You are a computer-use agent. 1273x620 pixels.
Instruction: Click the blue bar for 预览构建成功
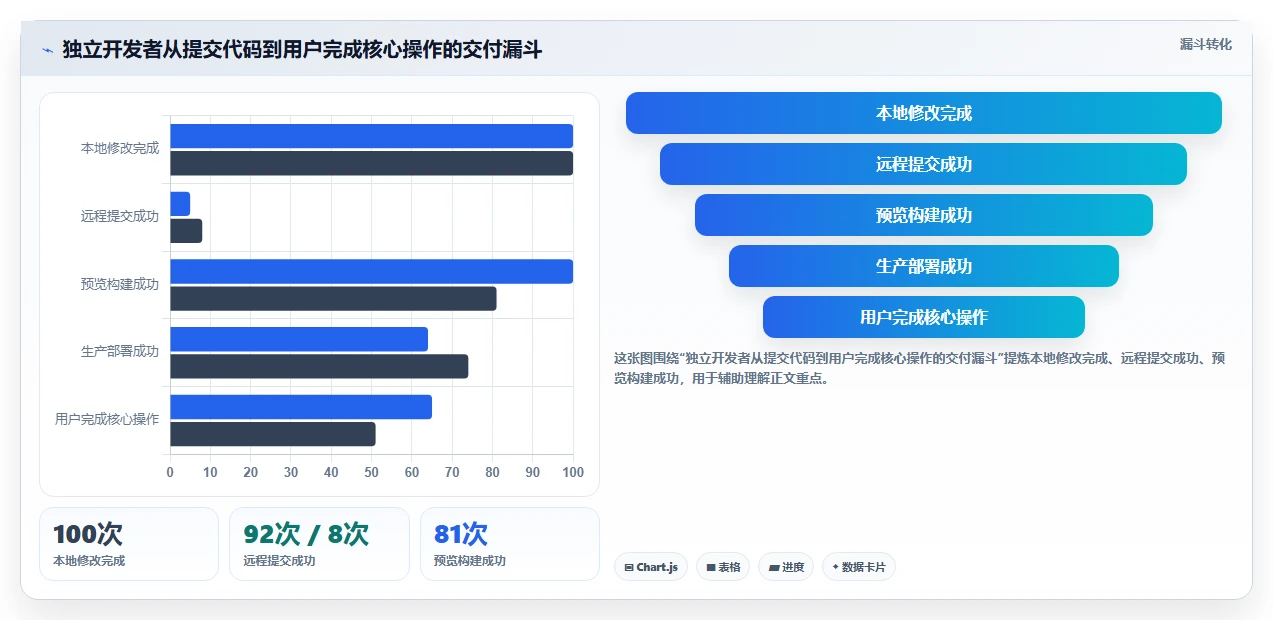pos(371,271)
